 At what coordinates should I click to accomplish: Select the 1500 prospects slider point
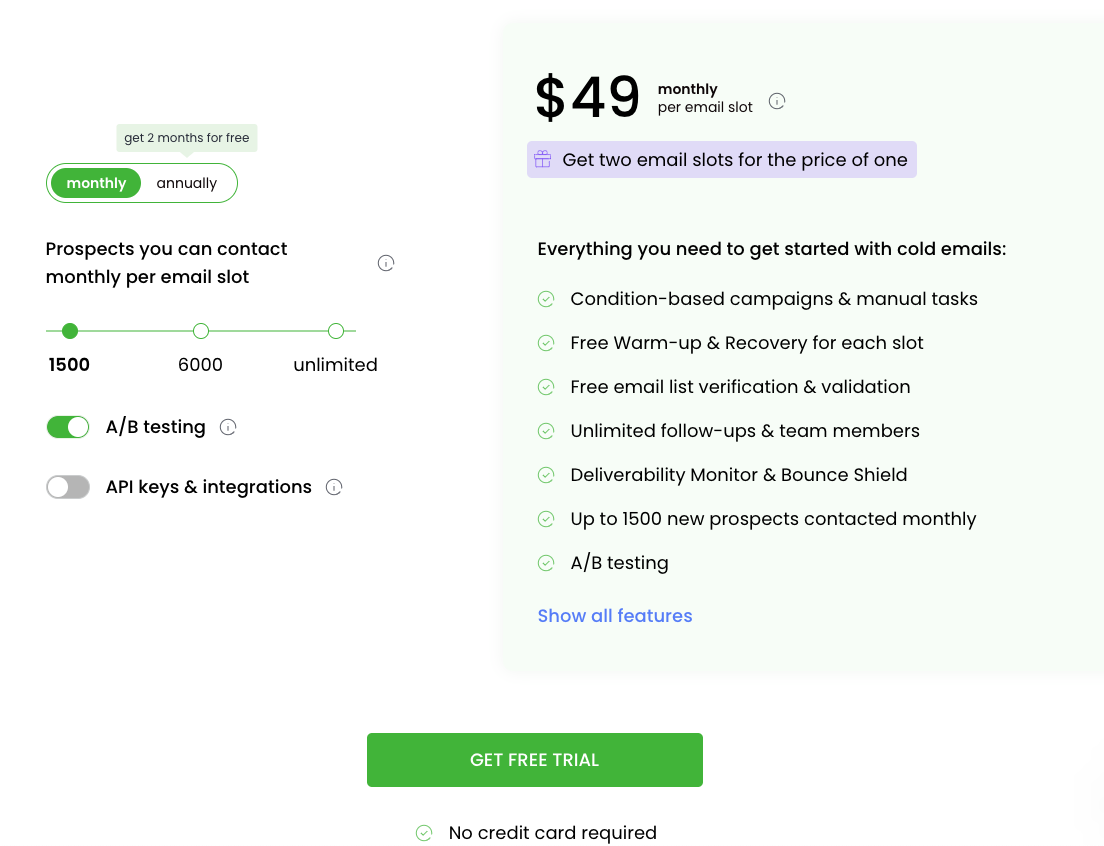(x=69, y=331)
